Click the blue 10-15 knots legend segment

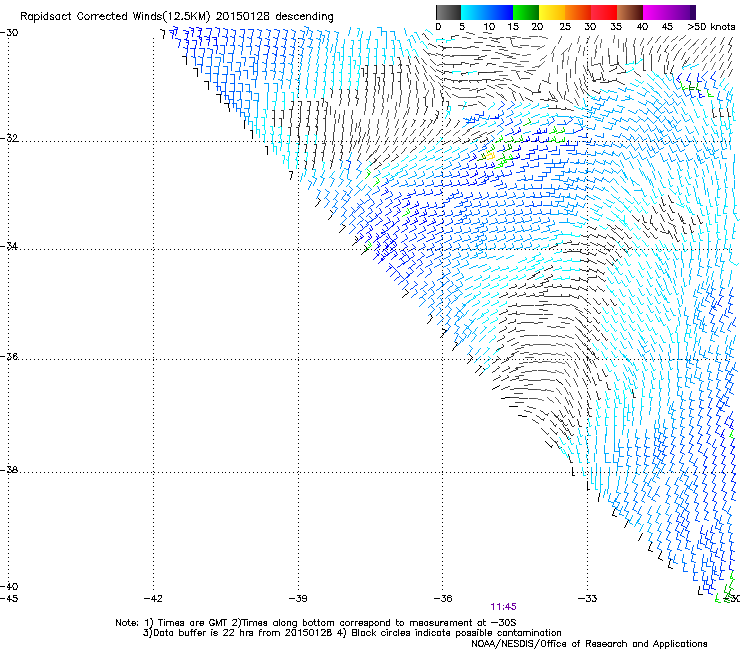tap(500, 12)
